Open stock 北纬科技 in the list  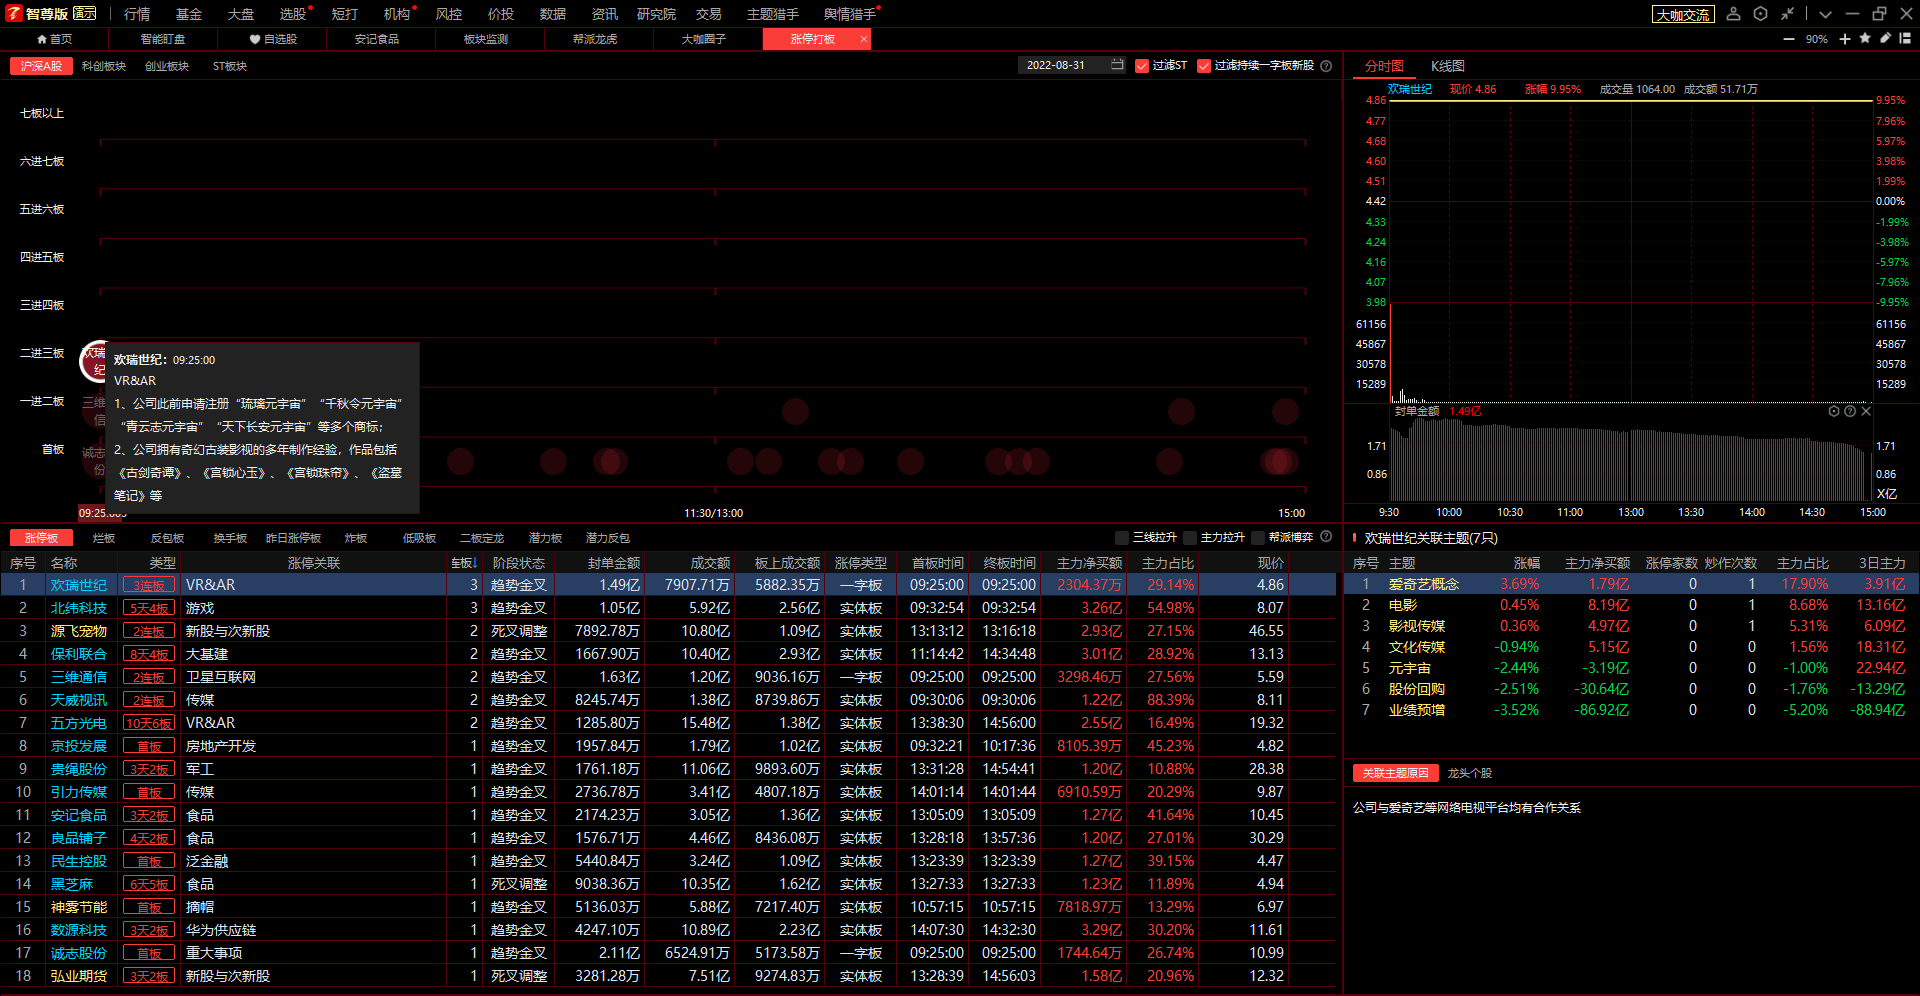[79, 608]
